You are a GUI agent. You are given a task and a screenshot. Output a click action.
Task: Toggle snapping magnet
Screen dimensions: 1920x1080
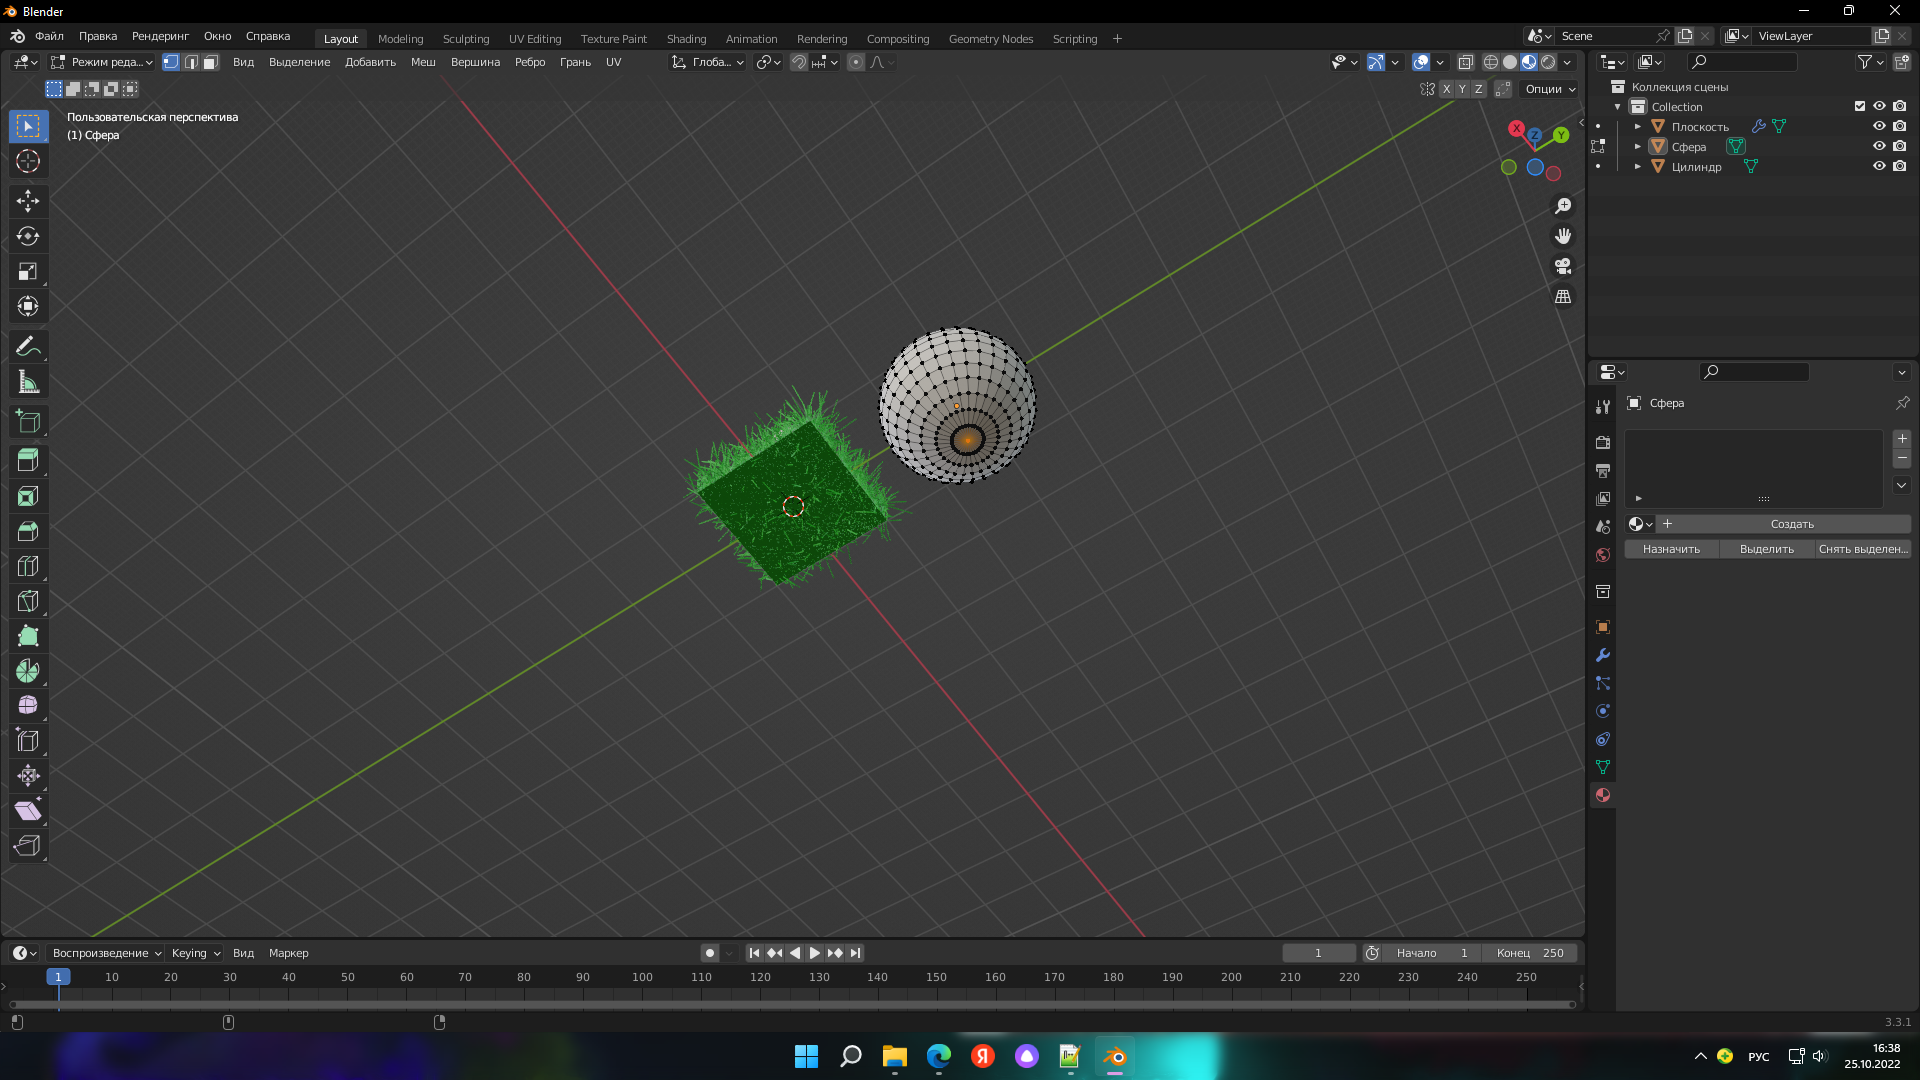pos(799,62)
